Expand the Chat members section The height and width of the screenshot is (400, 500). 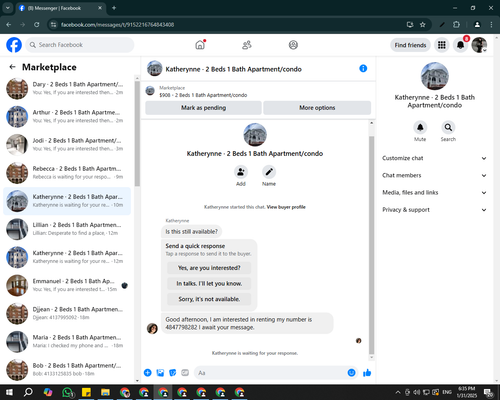(x=434, y=175)
